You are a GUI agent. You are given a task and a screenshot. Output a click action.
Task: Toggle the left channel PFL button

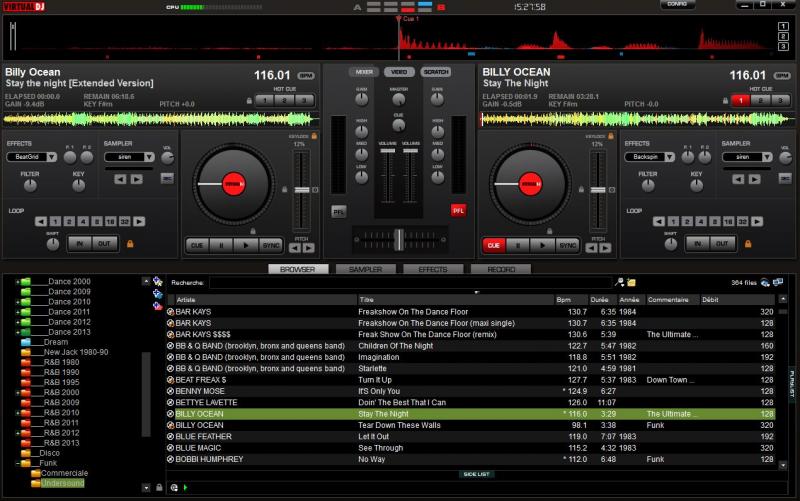click(339, 211)
